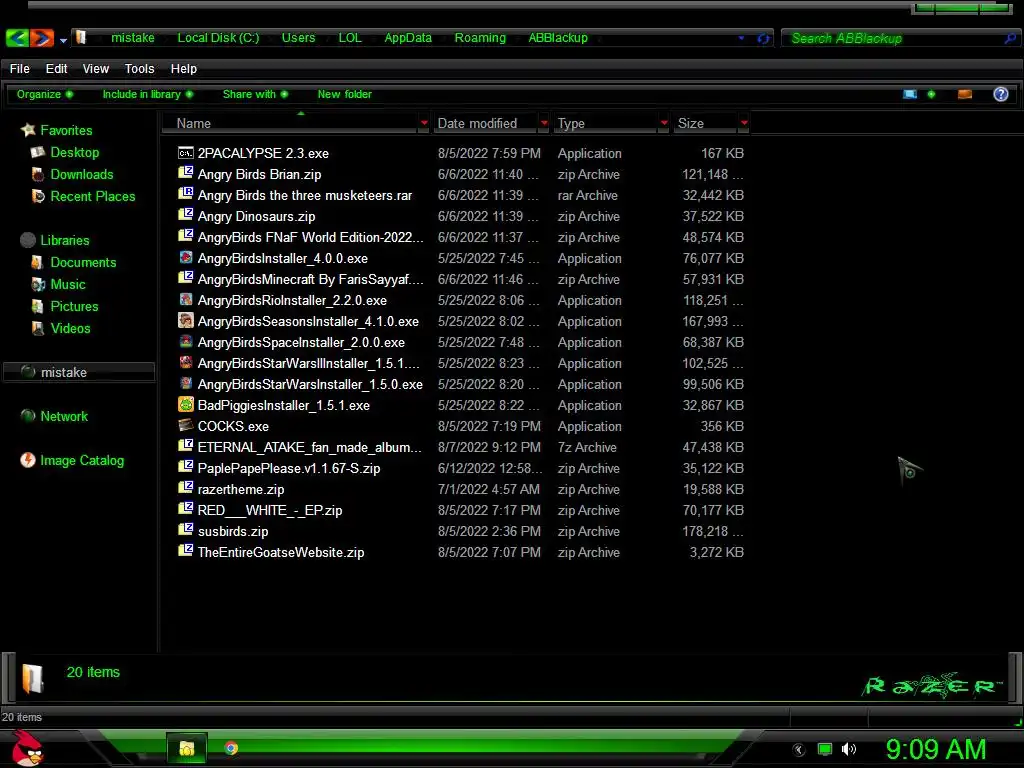Screen dimensions: 1024x768
Task: Select AngryBirdsInstaller_4.0.0.exe icon
Action: 185,258
